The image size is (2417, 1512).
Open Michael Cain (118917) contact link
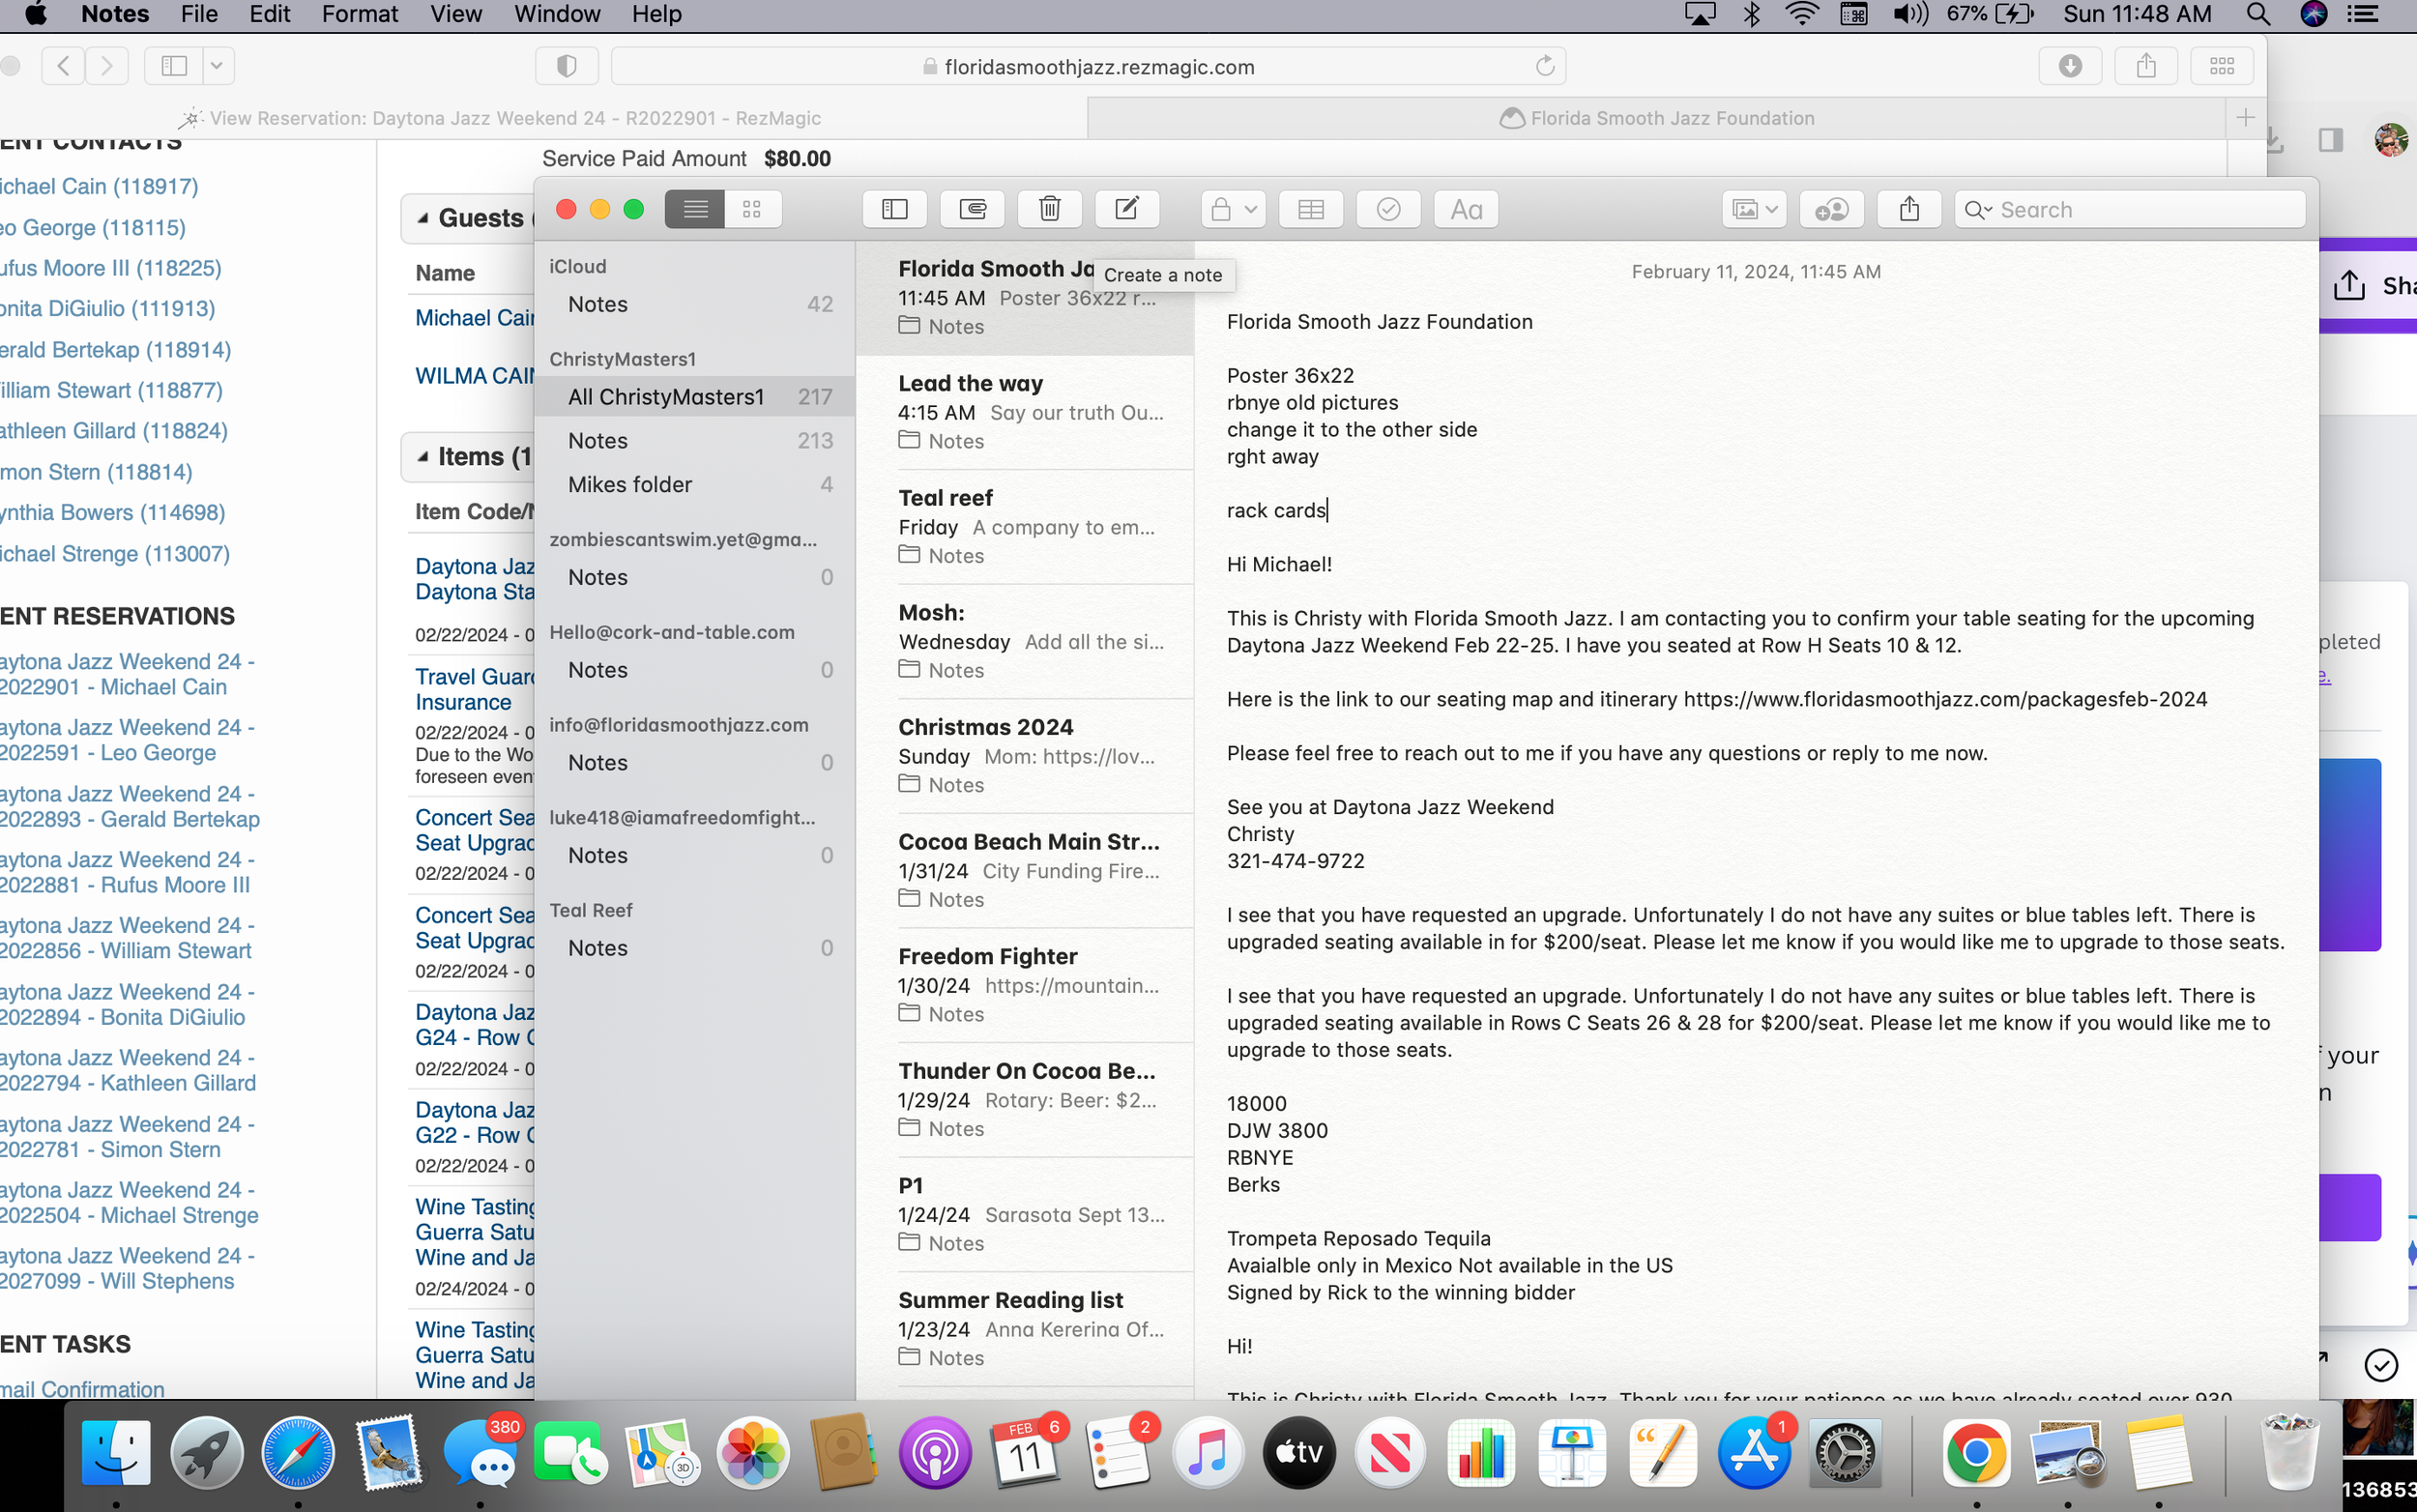pyautogui.click(x=99, y=186)
